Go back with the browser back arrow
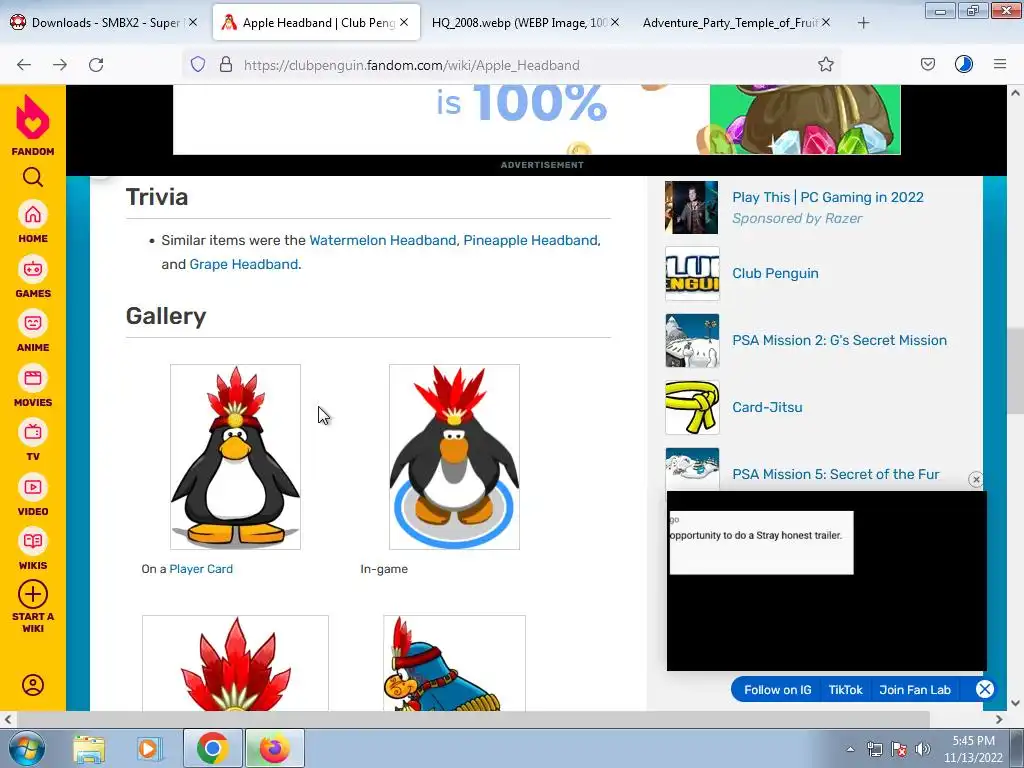 24,65
